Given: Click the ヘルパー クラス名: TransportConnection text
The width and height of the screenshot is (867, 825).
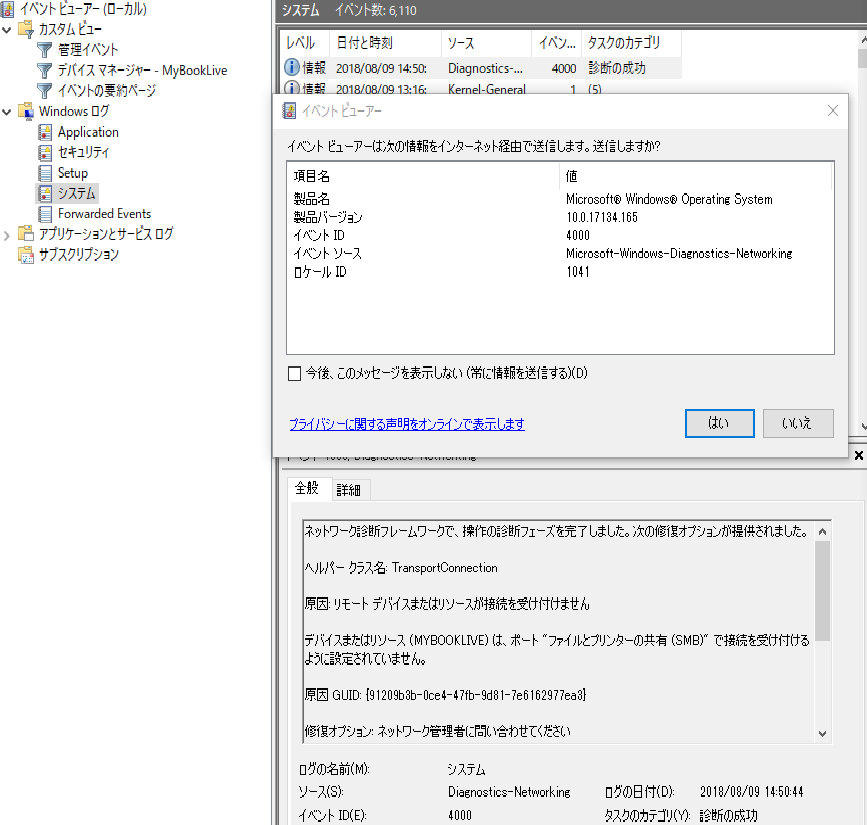Looking at the screenshot, I should pos(401,568).
